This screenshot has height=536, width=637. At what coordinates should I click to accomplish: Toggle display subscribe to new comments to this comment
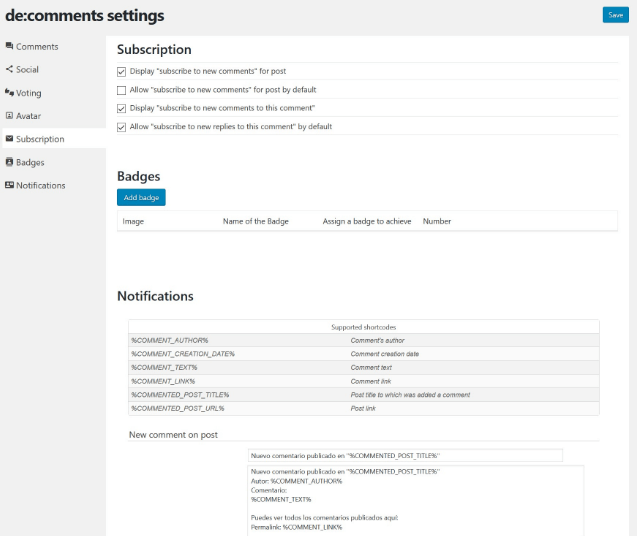pyautogui.click(x=122, y=108)
